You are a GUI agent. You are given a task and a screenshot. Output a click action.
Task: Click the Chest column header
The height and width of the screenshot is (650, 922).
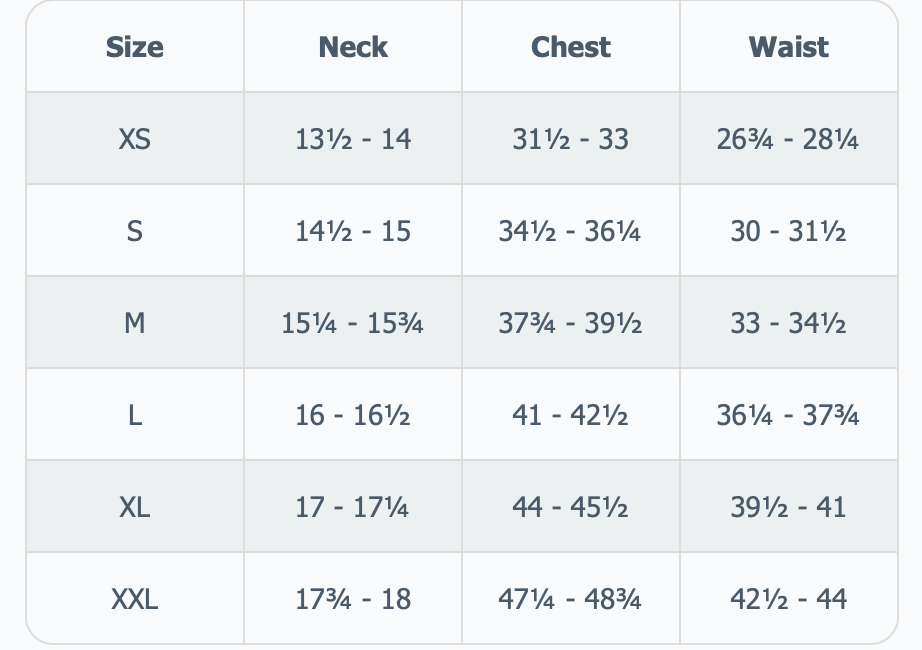click(x=571, y=47)
